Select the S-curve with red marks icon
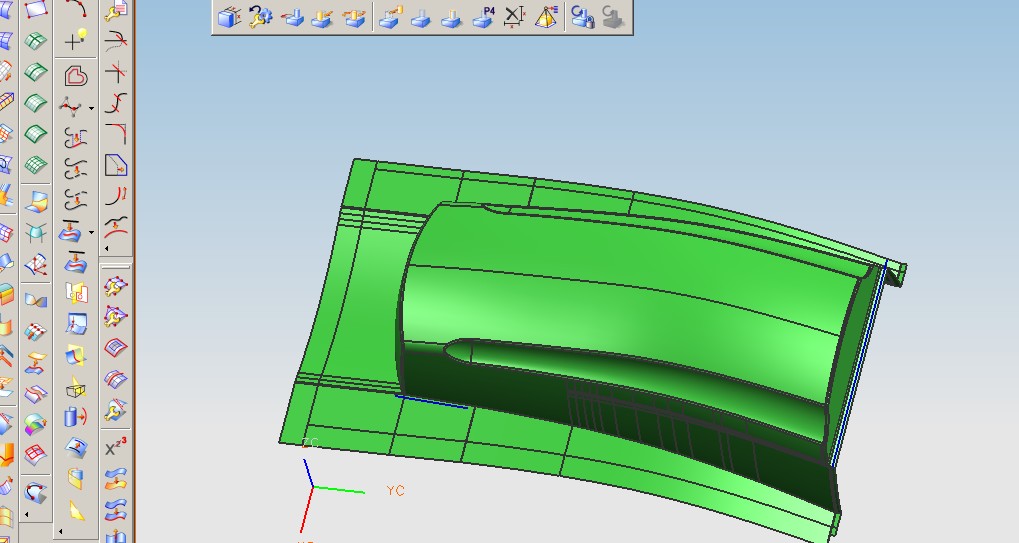 click(x=116, y=103)
